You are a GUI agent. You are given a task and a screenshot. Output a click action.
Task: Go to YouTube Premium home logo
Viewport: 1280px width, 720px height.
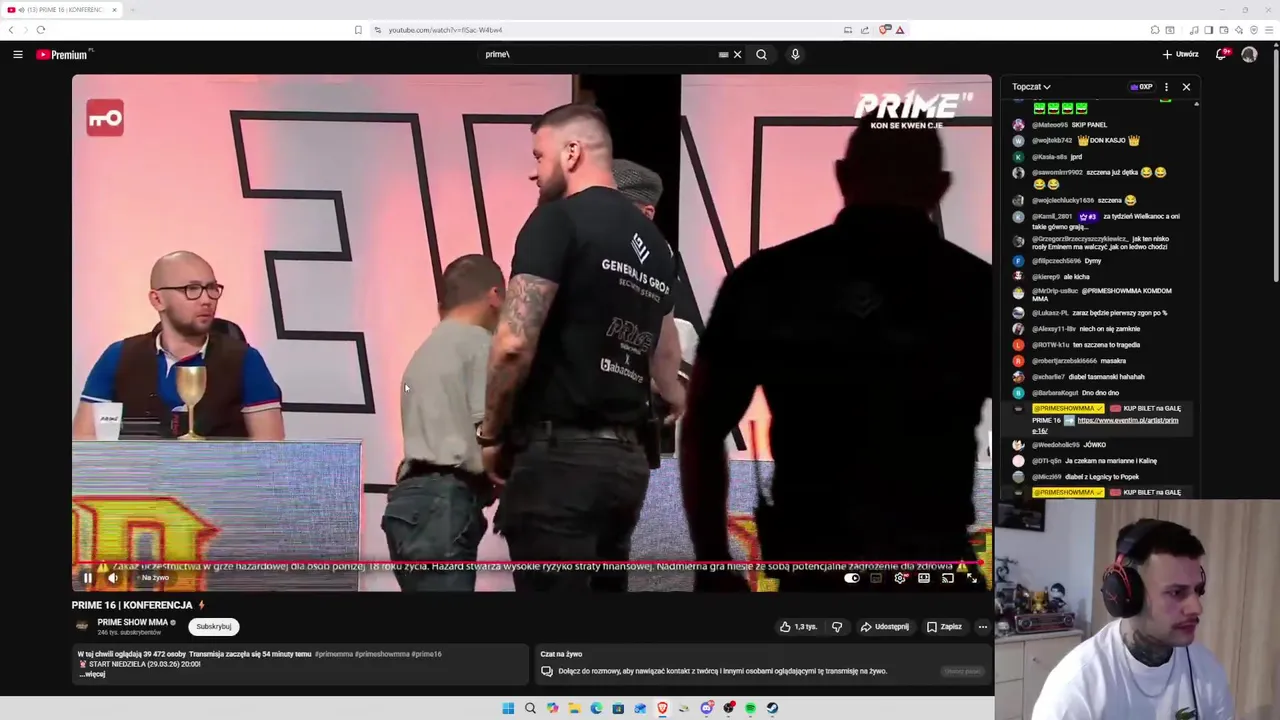tap(63, 54)
